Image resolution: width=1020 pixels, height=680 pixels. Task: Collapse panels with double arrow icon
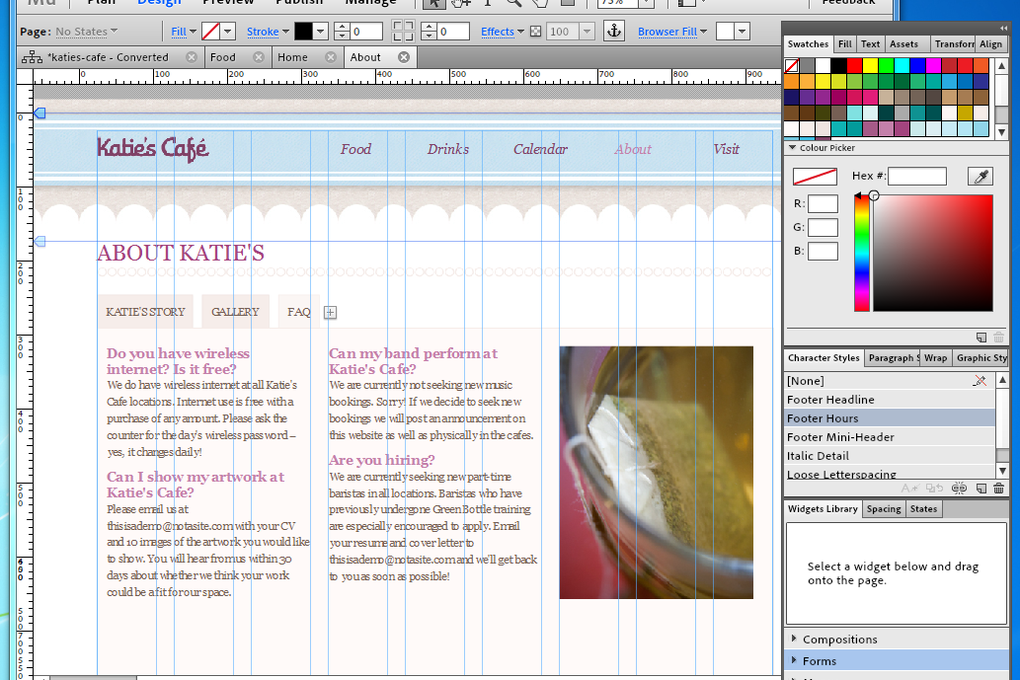(1004, 28)
